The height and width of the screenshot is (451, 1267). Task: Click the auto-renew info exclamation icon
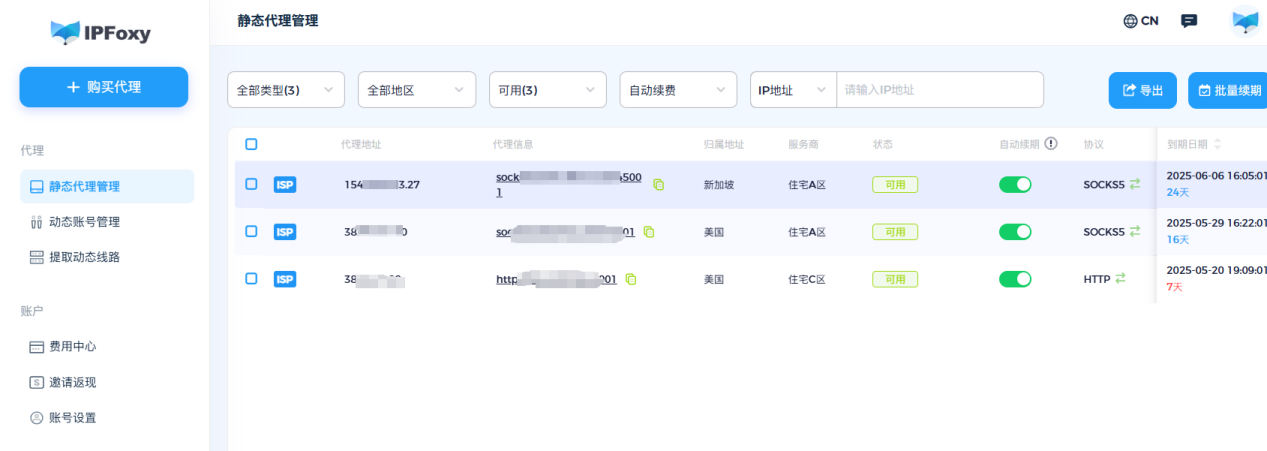pos(1051,144)
